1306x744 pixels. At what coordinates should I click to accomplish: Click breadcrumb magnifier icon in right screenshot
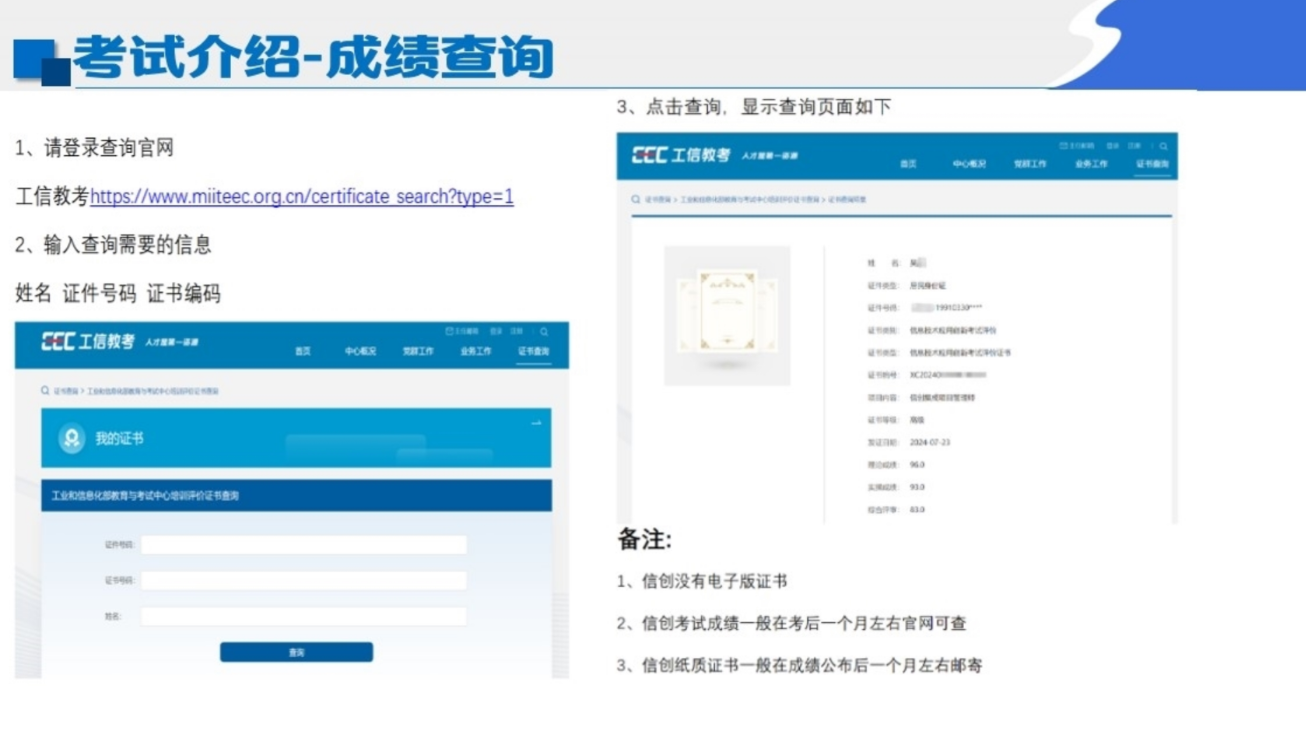click(635, 200)
